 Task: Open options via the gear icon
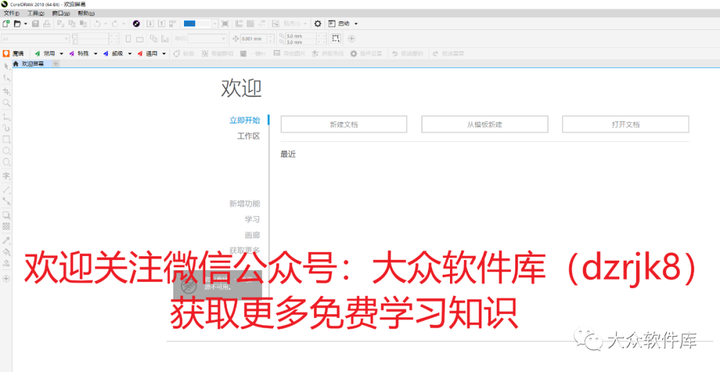tap(317, 23)
